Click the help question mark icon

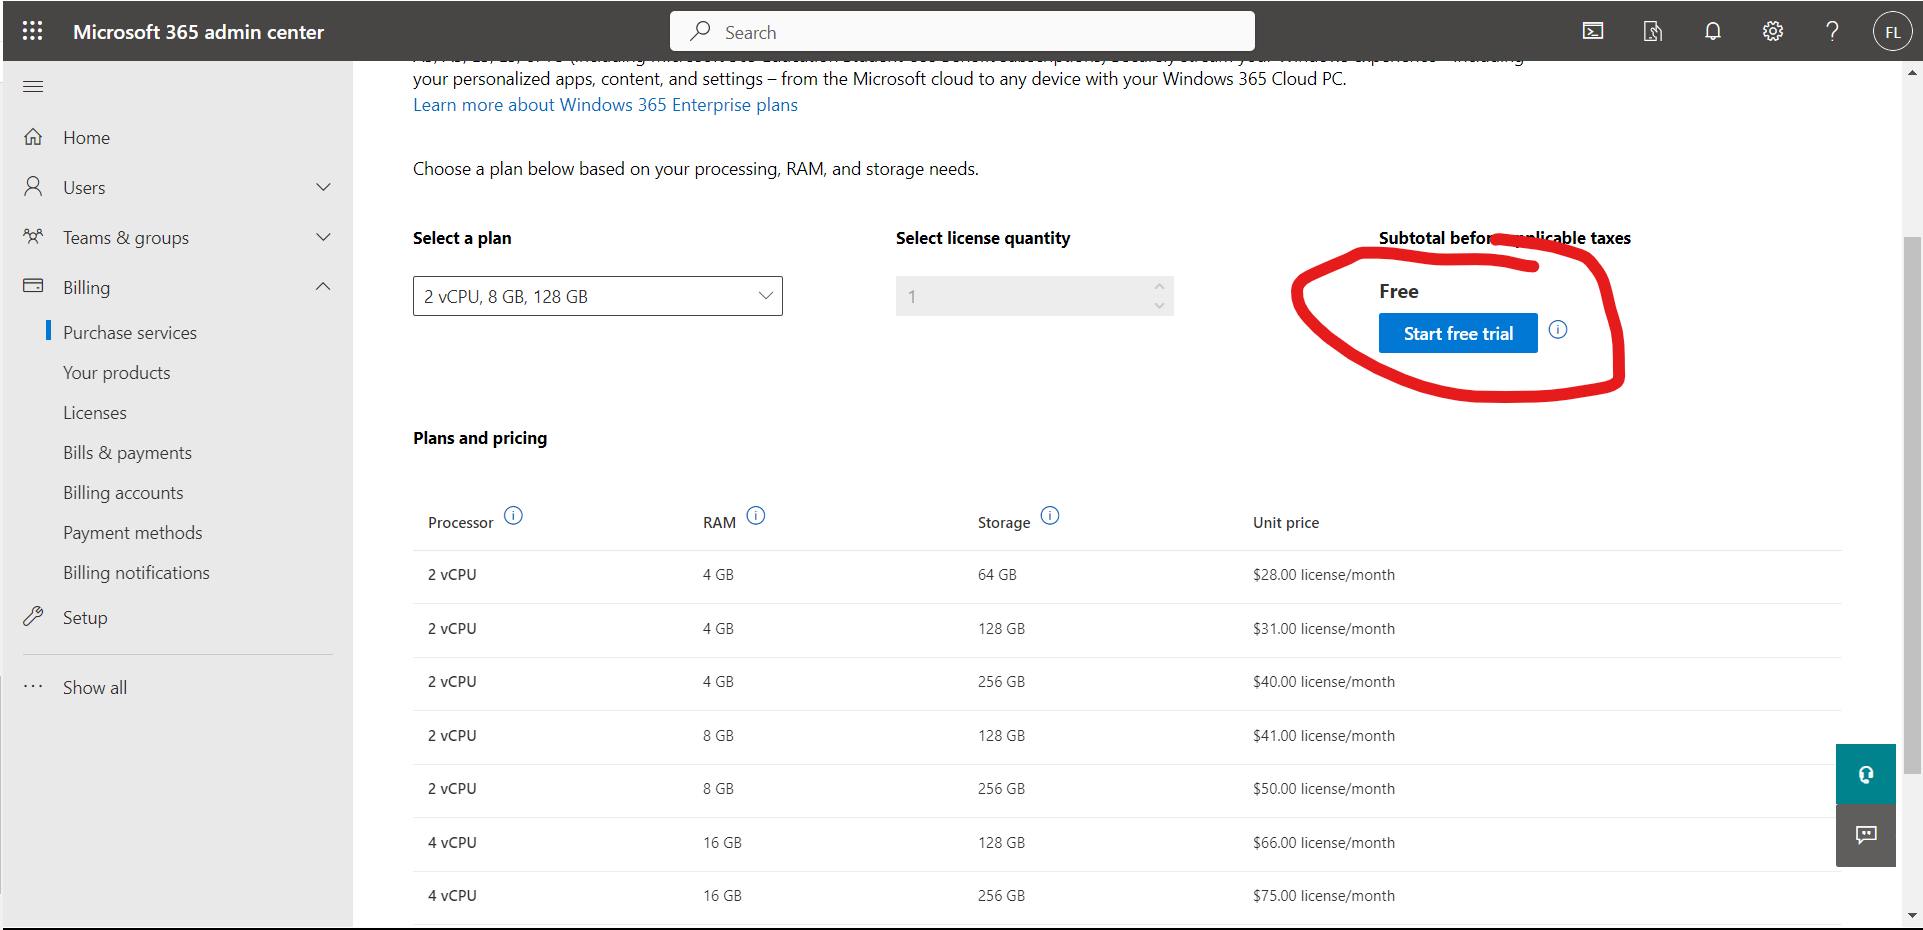click(1832, 31)
